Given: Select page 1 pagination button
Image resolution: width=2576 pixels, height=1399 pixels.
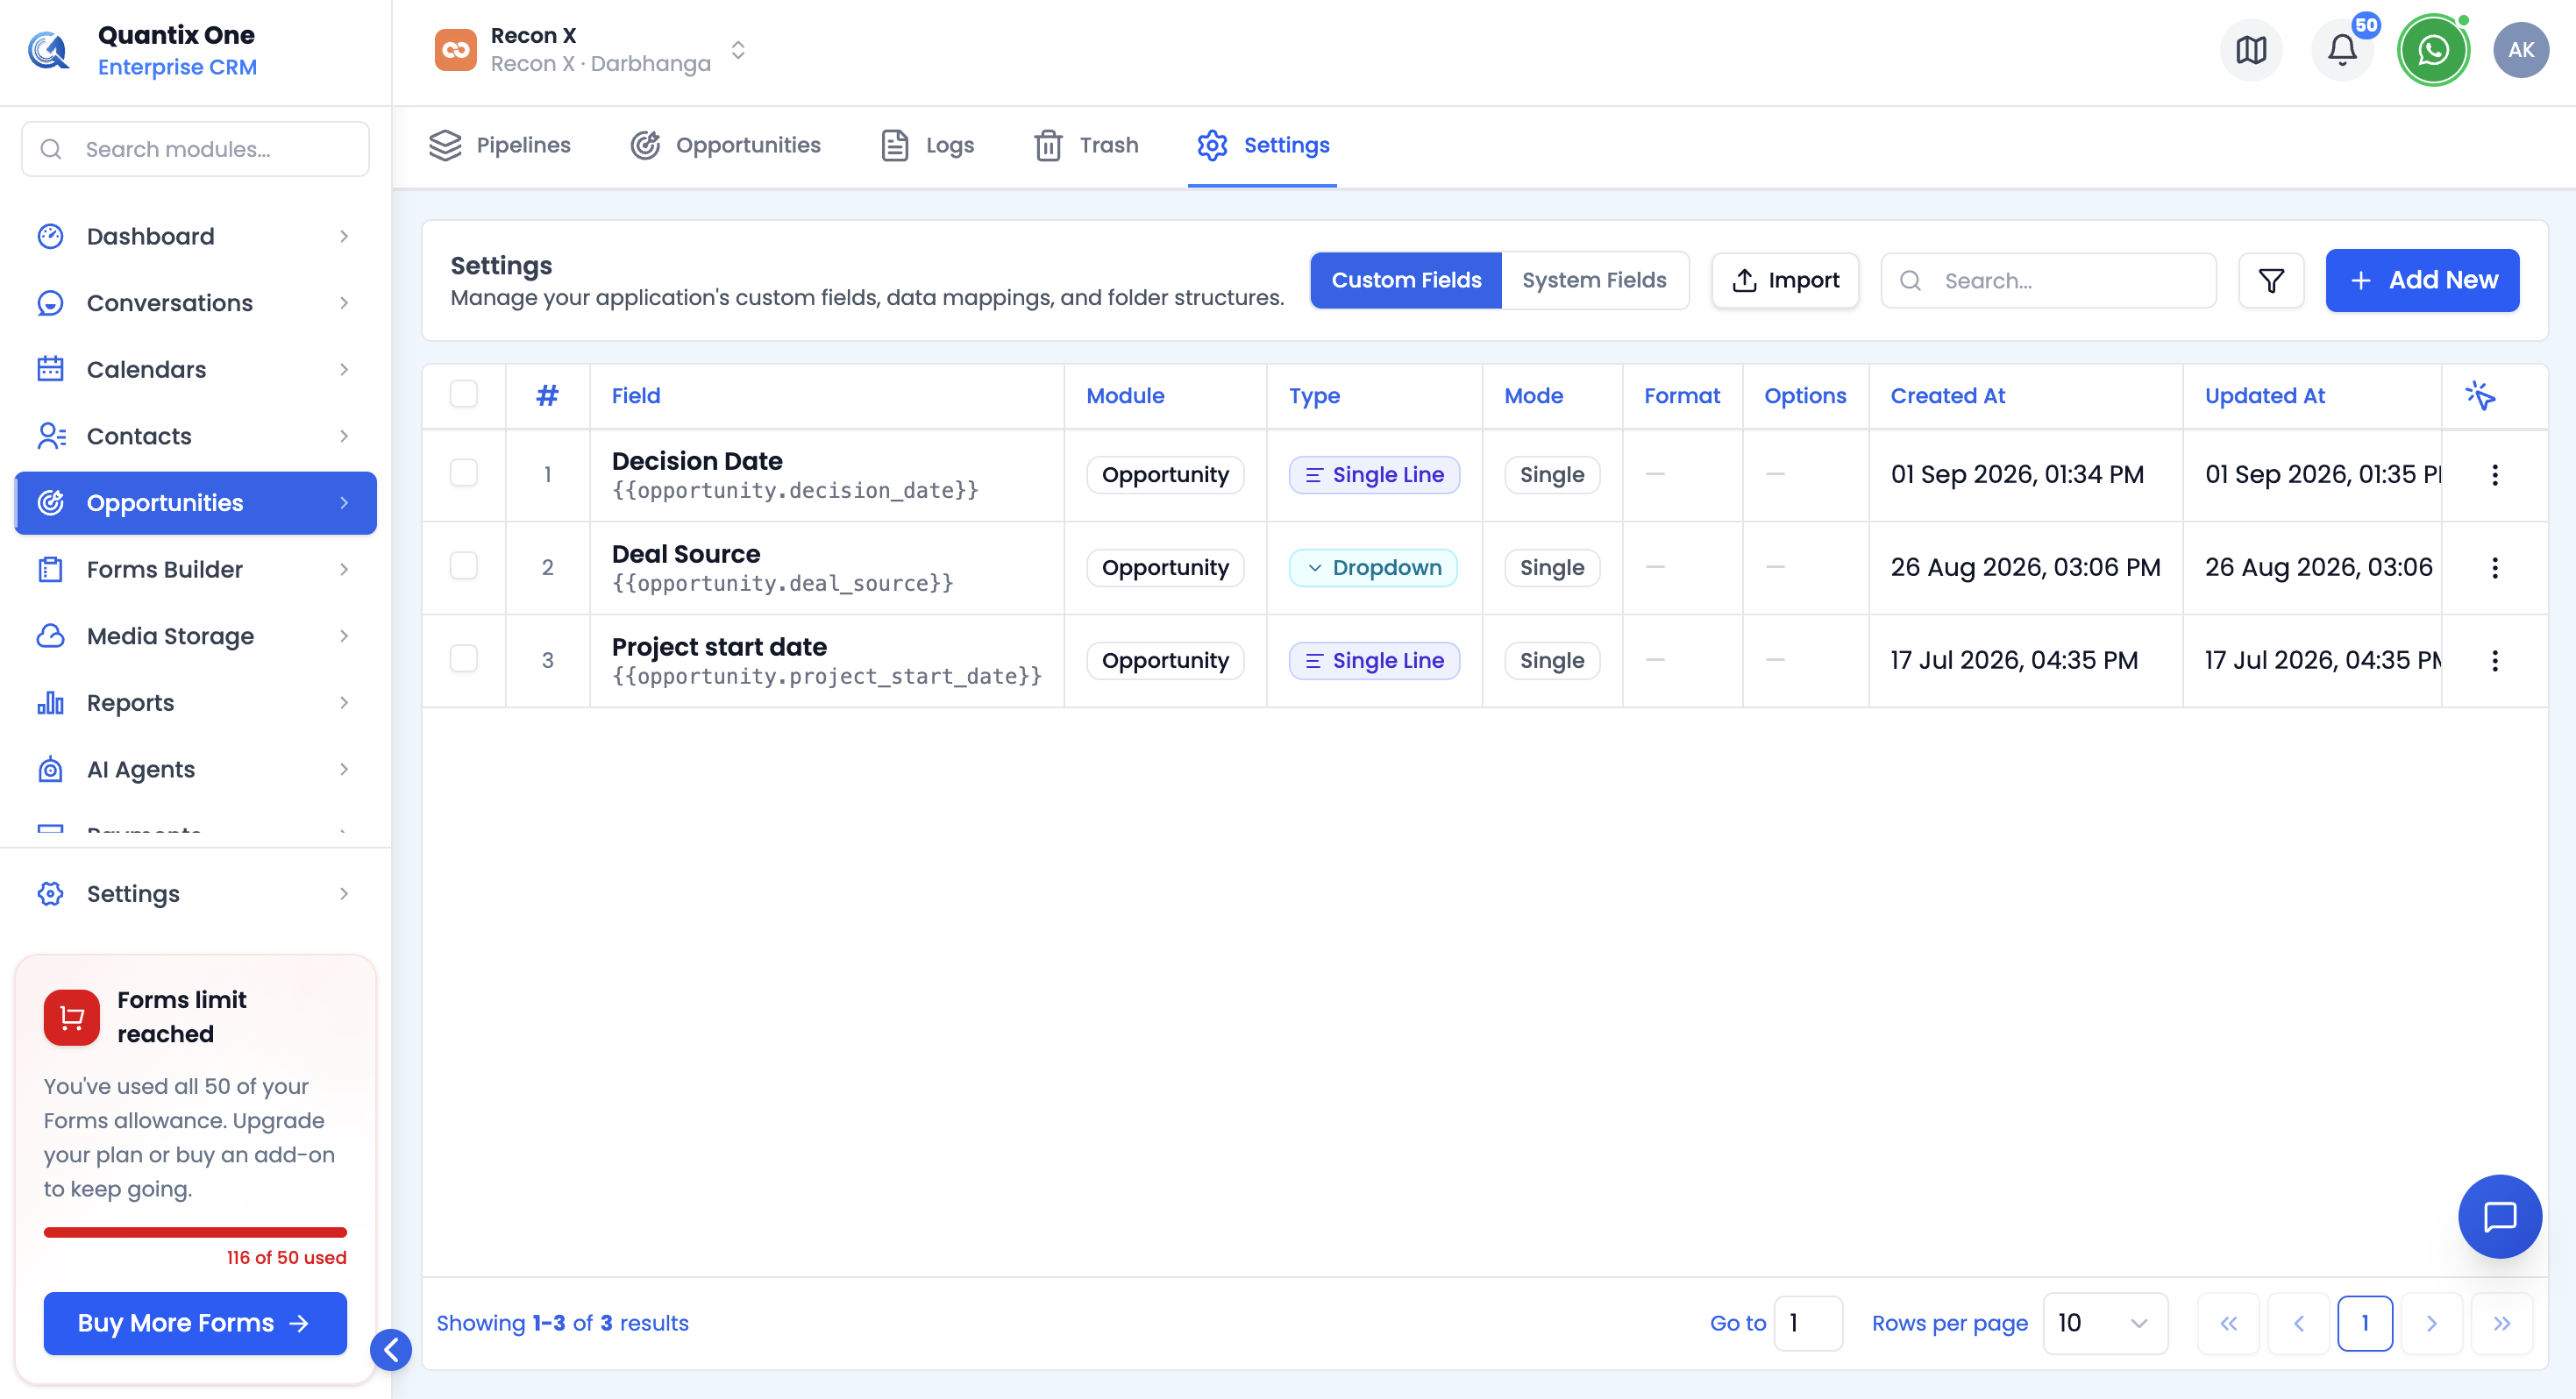Looking at the screenshot, I should pyautogui.click(x=2364, y=1324).
